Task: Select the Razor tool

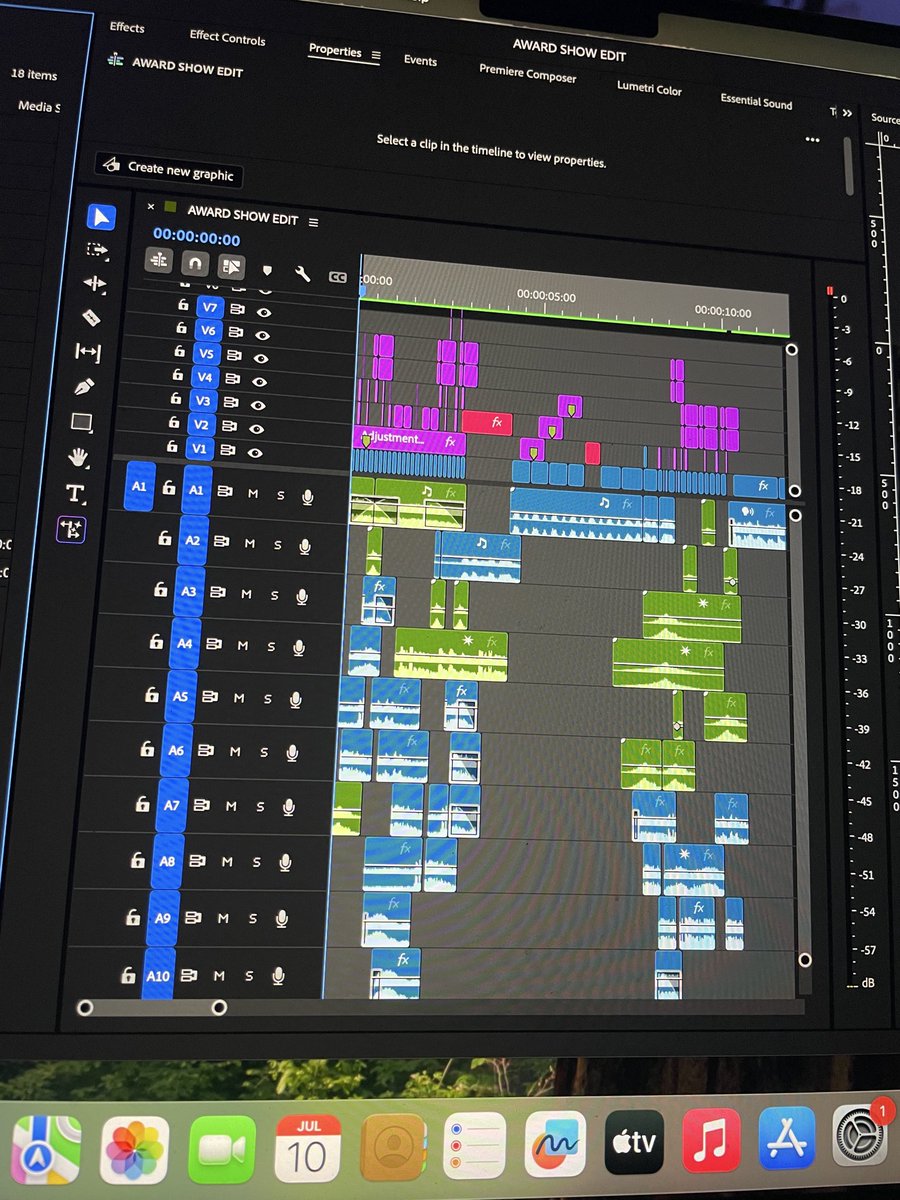Action: pyautogui.click(x=91, y=318)
